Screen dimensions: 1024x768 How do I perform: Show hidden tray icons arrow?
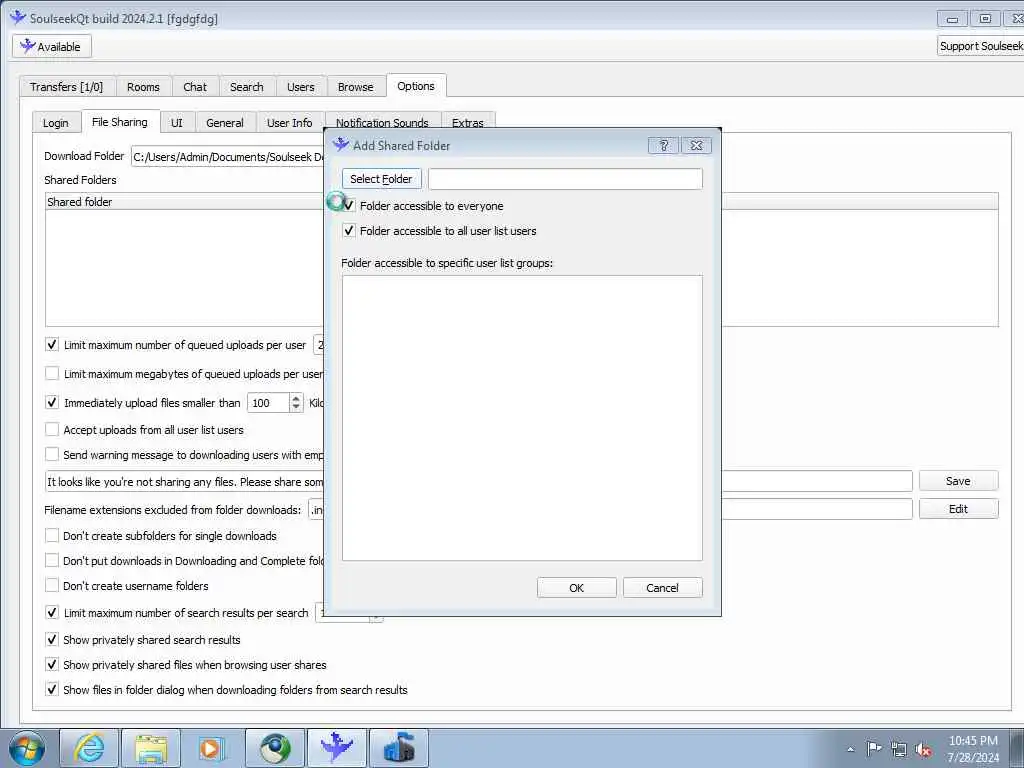click(850, 749)
